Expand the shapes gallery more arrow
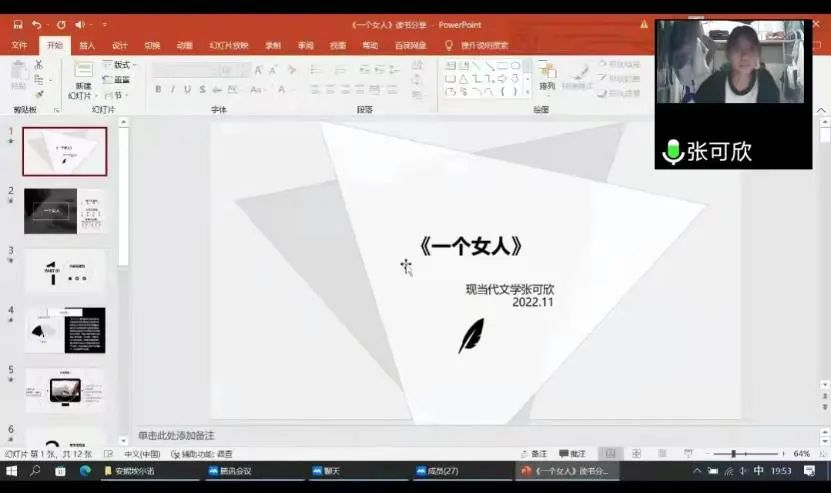The height and width of the screenshot is (493, 831). pyautogui.click(x=528, y=91)
